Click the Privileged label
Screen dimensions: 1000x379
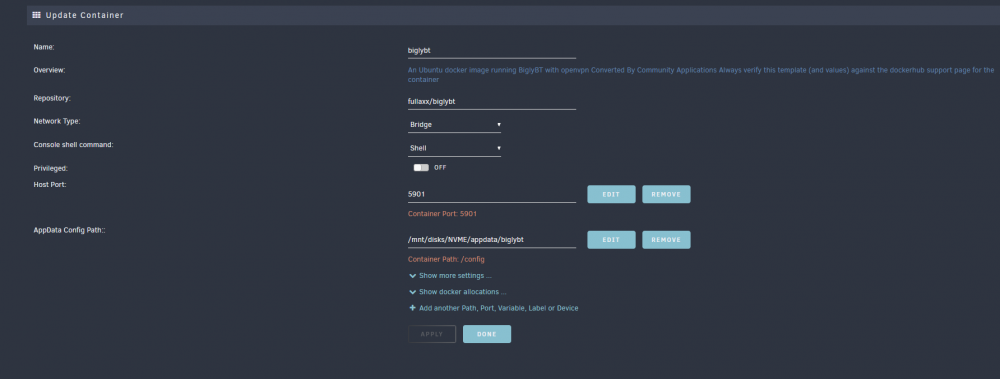(x=50, y=168)
